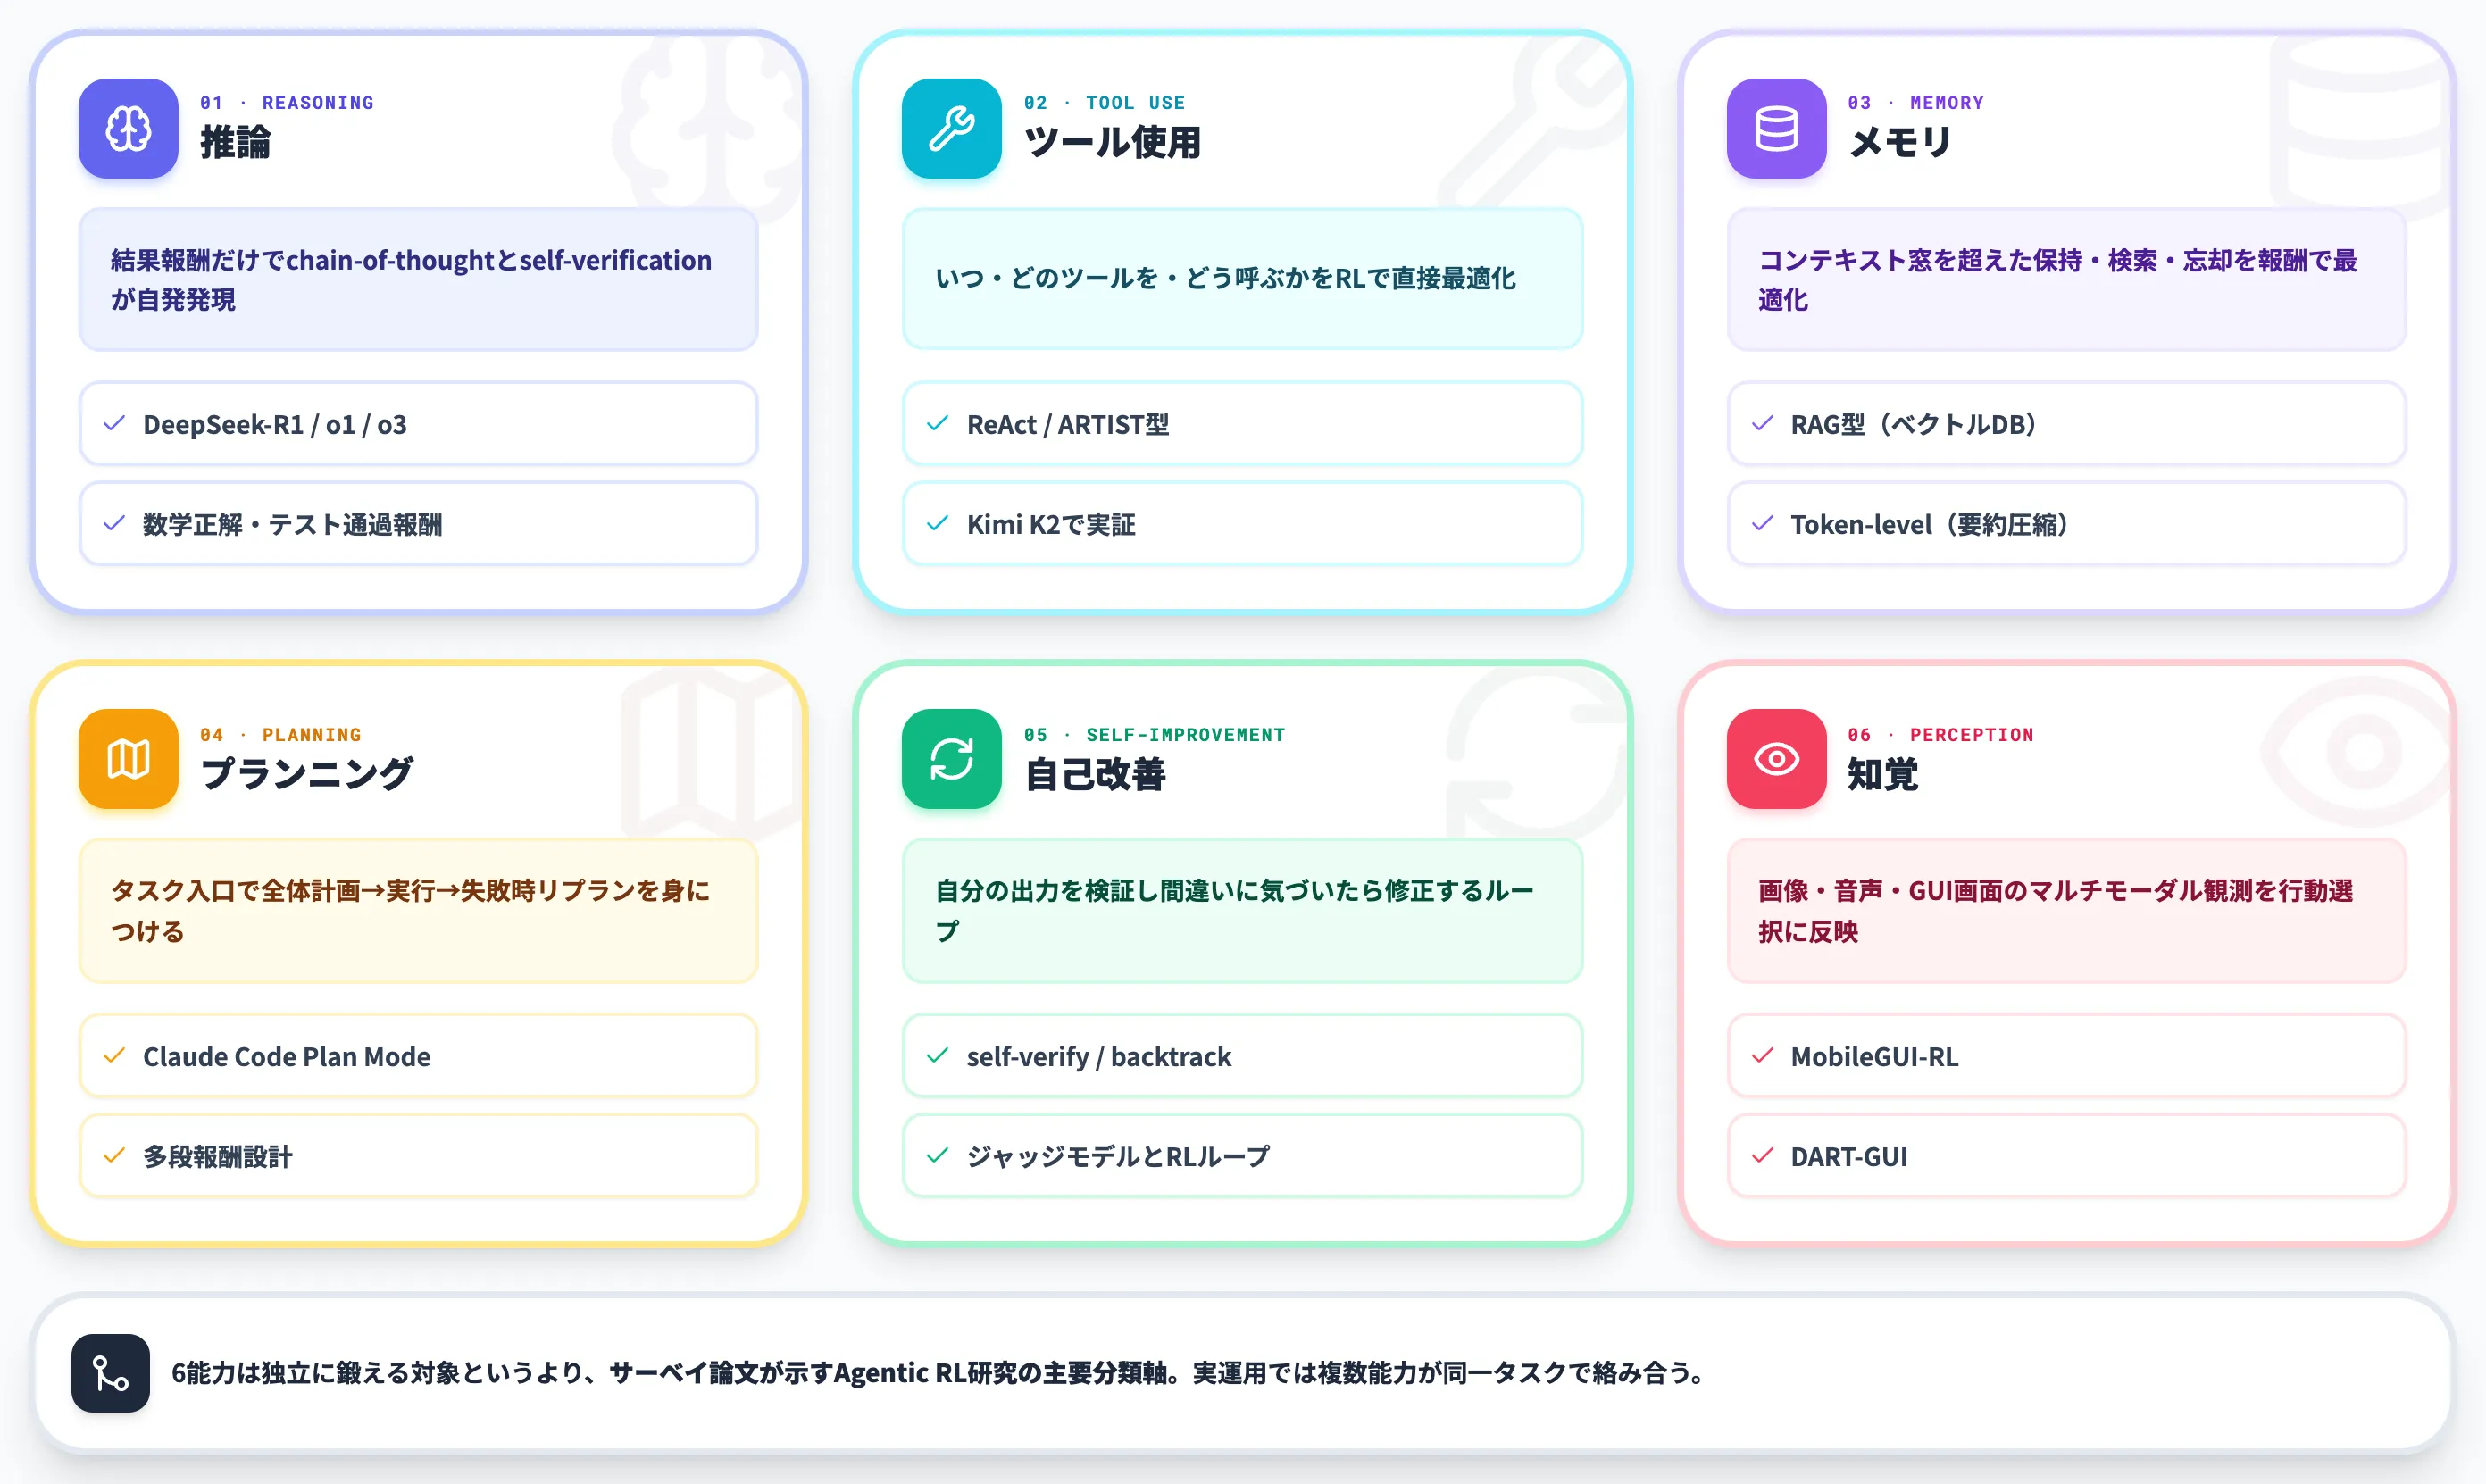Click the DeepSeek-R1 / o1 / o3 text

[x=275, y=425]
